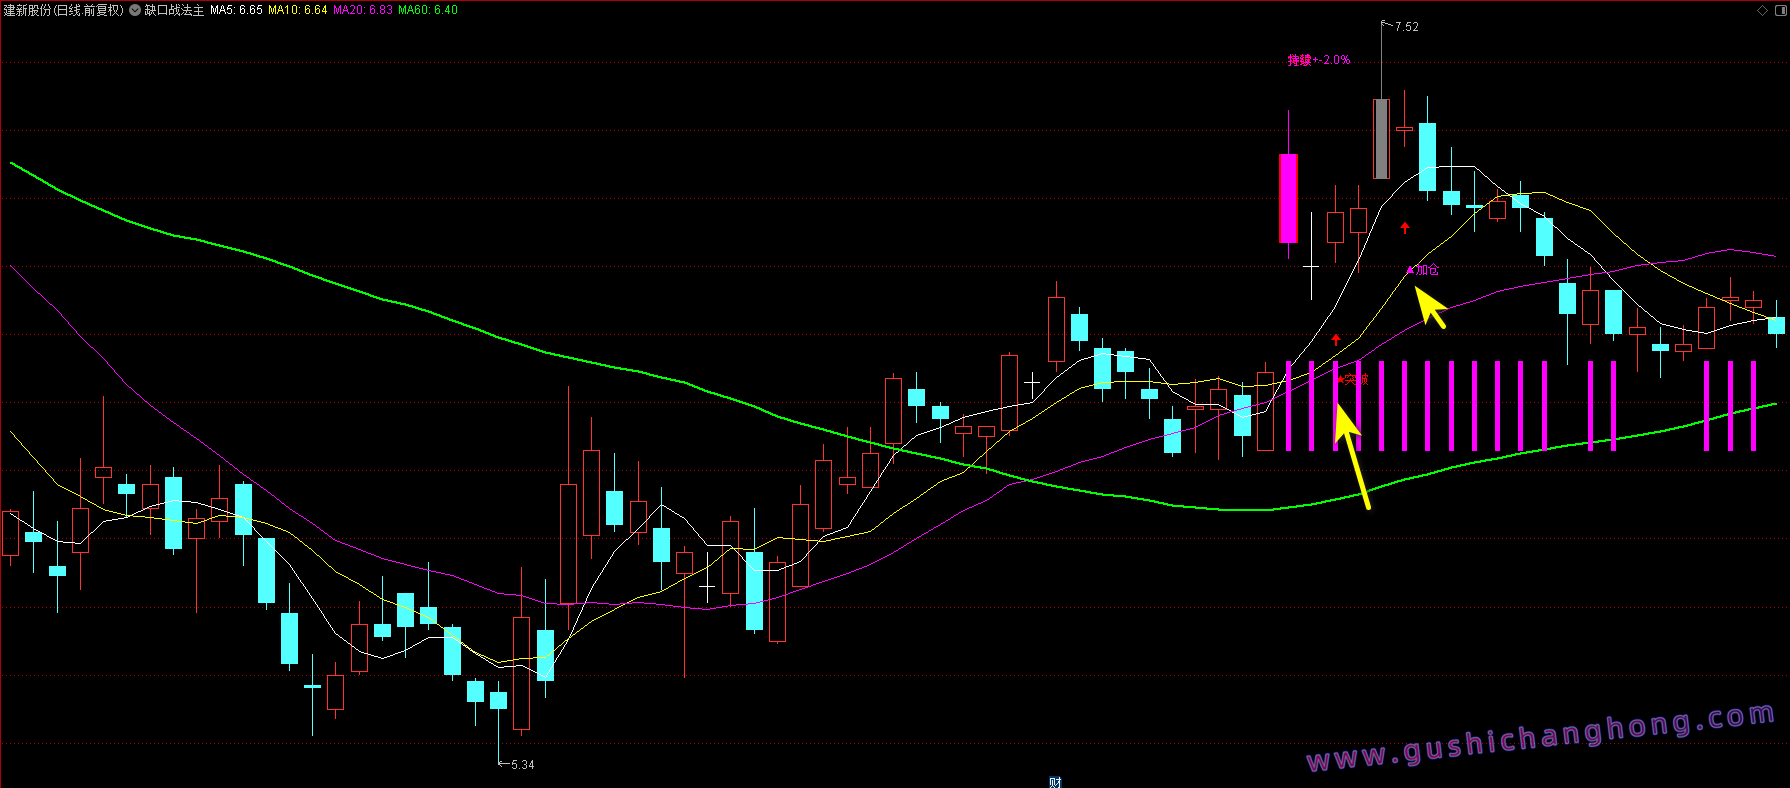Click the 突破 signal marker
The width and height of the screenshot is (1790, 788).
[x=1352, y=380]
